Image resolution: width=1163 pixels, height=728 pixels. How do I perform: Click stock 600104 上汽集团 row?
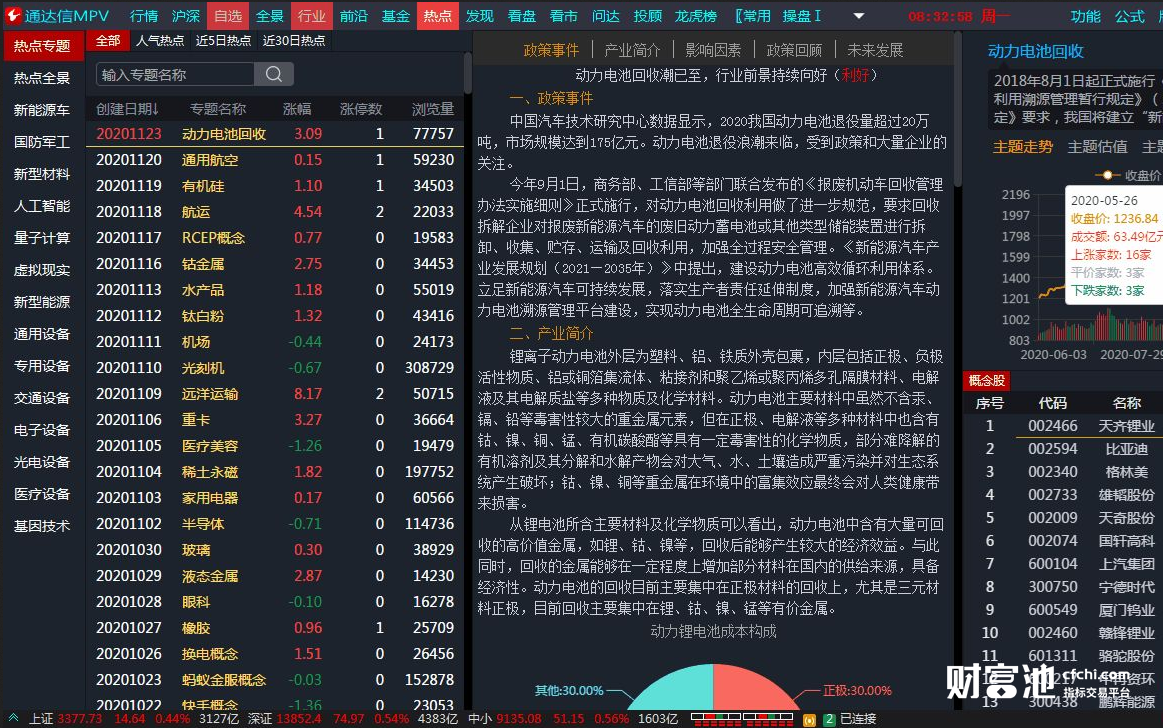tap(1064, 563)
